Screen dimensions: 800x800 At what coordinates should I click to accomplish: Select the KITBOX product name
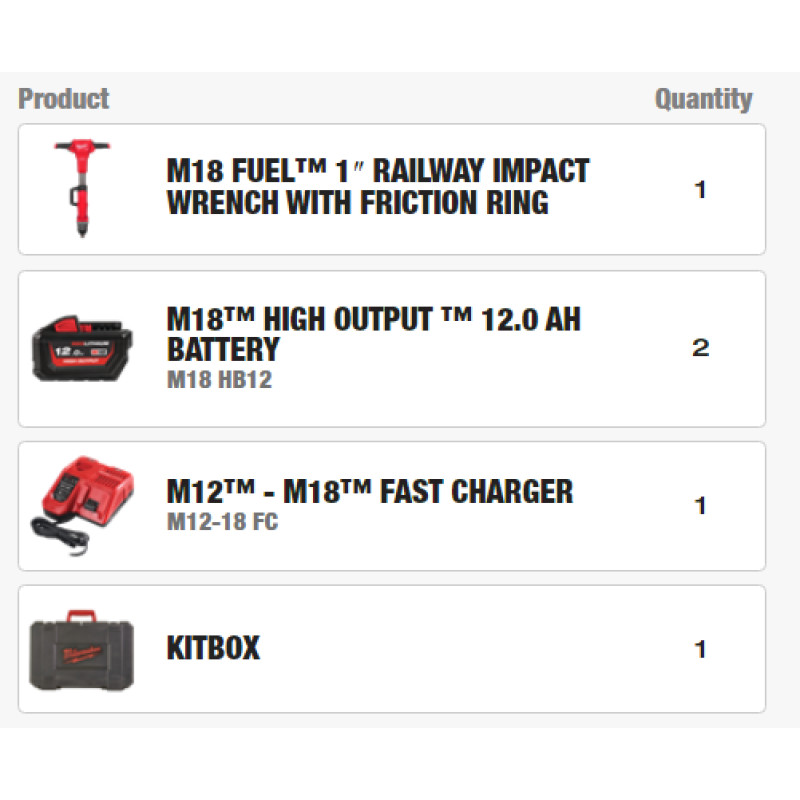click(213, 648)
